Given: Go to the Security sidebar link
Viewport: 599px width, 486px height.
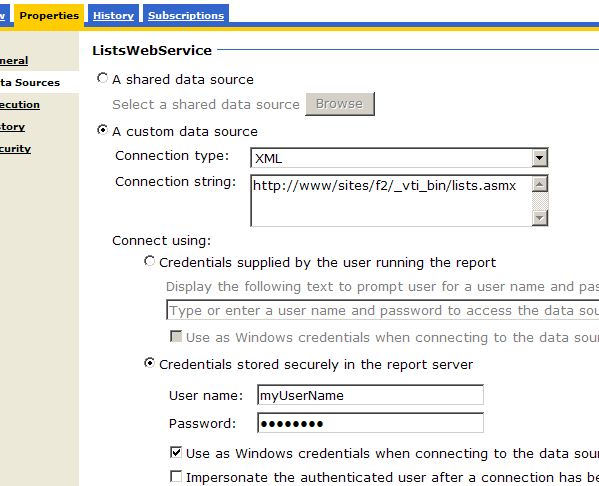Looking at the screenshot, I should [15, 149].
